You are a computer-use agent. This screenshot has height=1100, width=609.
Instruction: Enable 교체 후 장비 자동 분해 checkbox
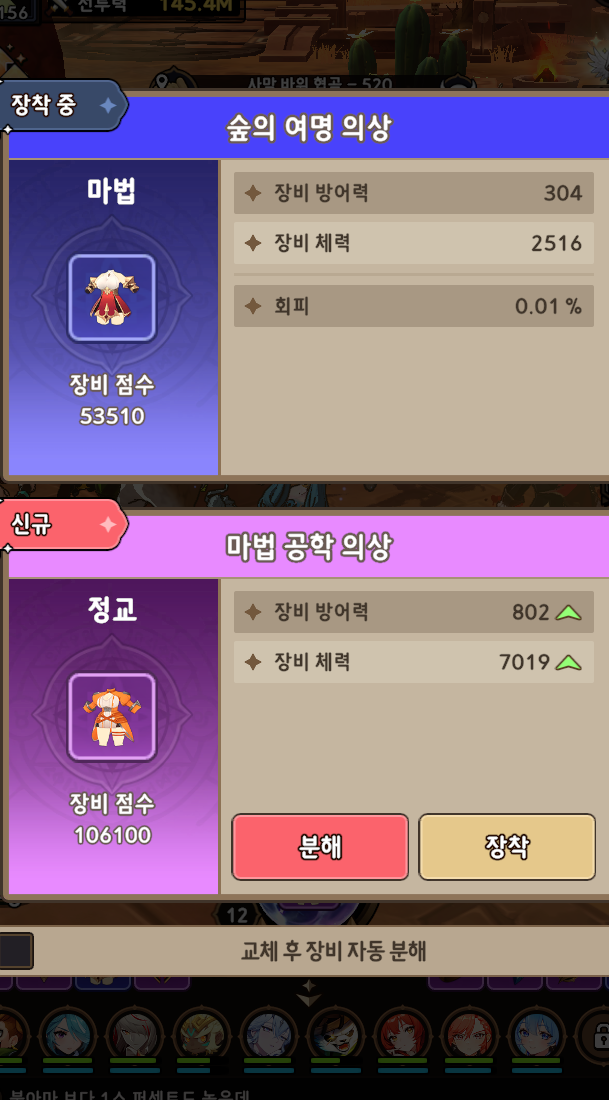coord(15,951)
